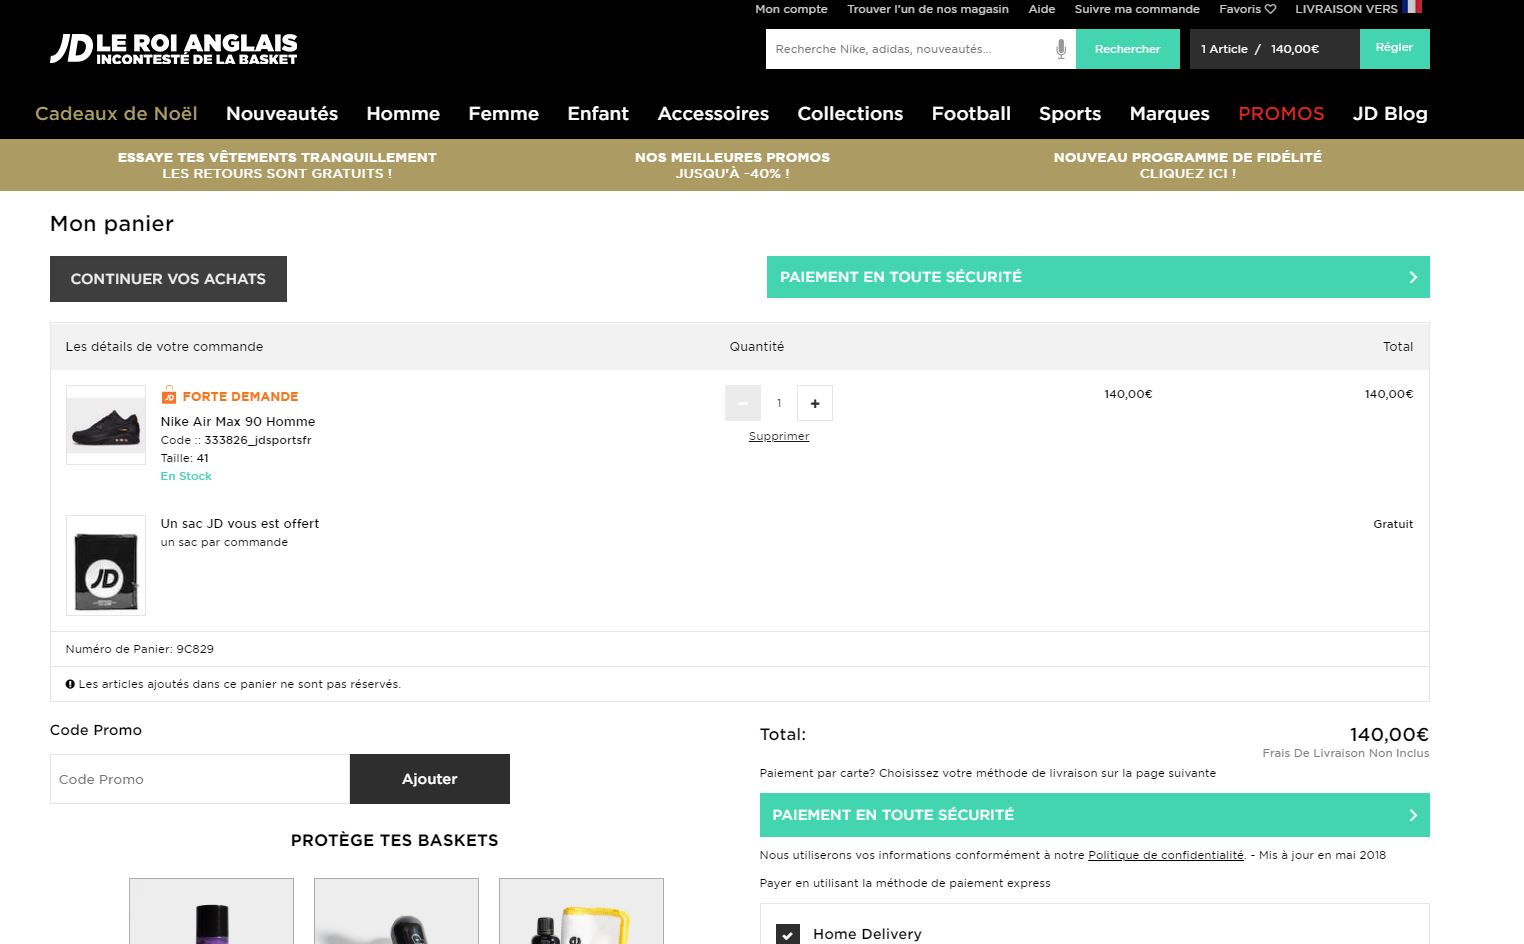Click the info icon before reserved articles note
Image resolution: width=1524 pixels, height=944 pixels.
pyautogui.click(x=70, y=684)
